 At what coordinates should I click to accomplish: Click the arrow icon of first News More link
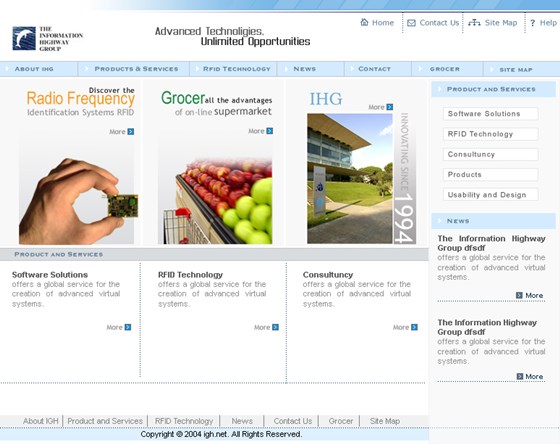click(x=519, y=295)
